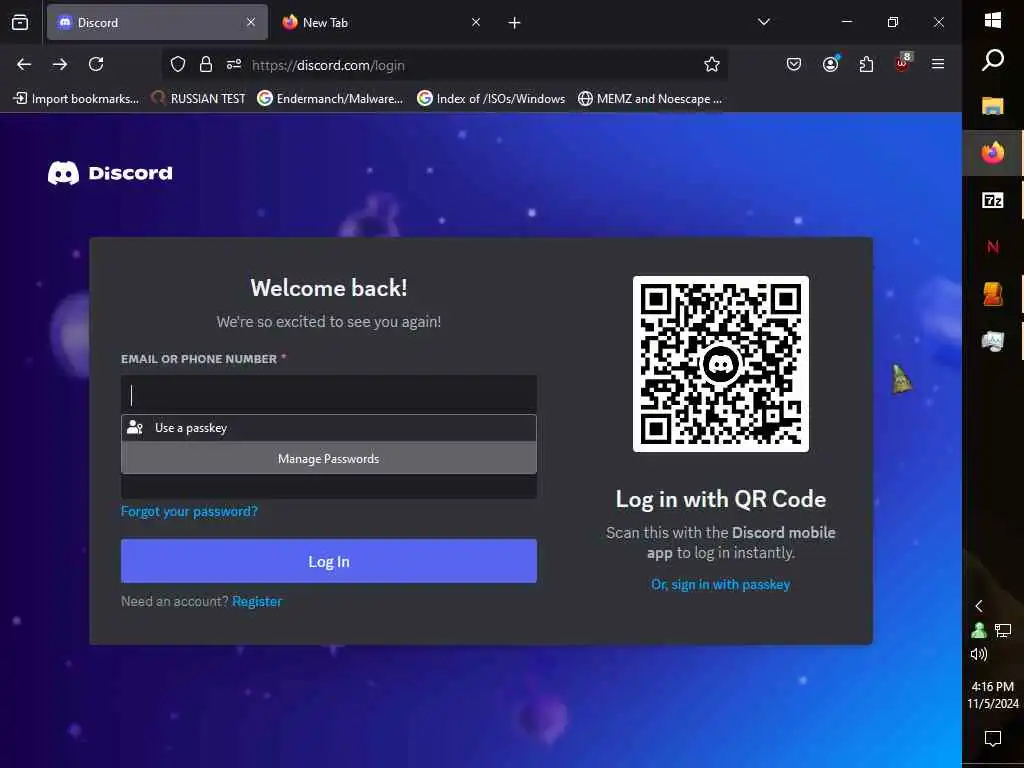Select Manage Passwords option
This screenshot has height=768, width=1024.
328,458
